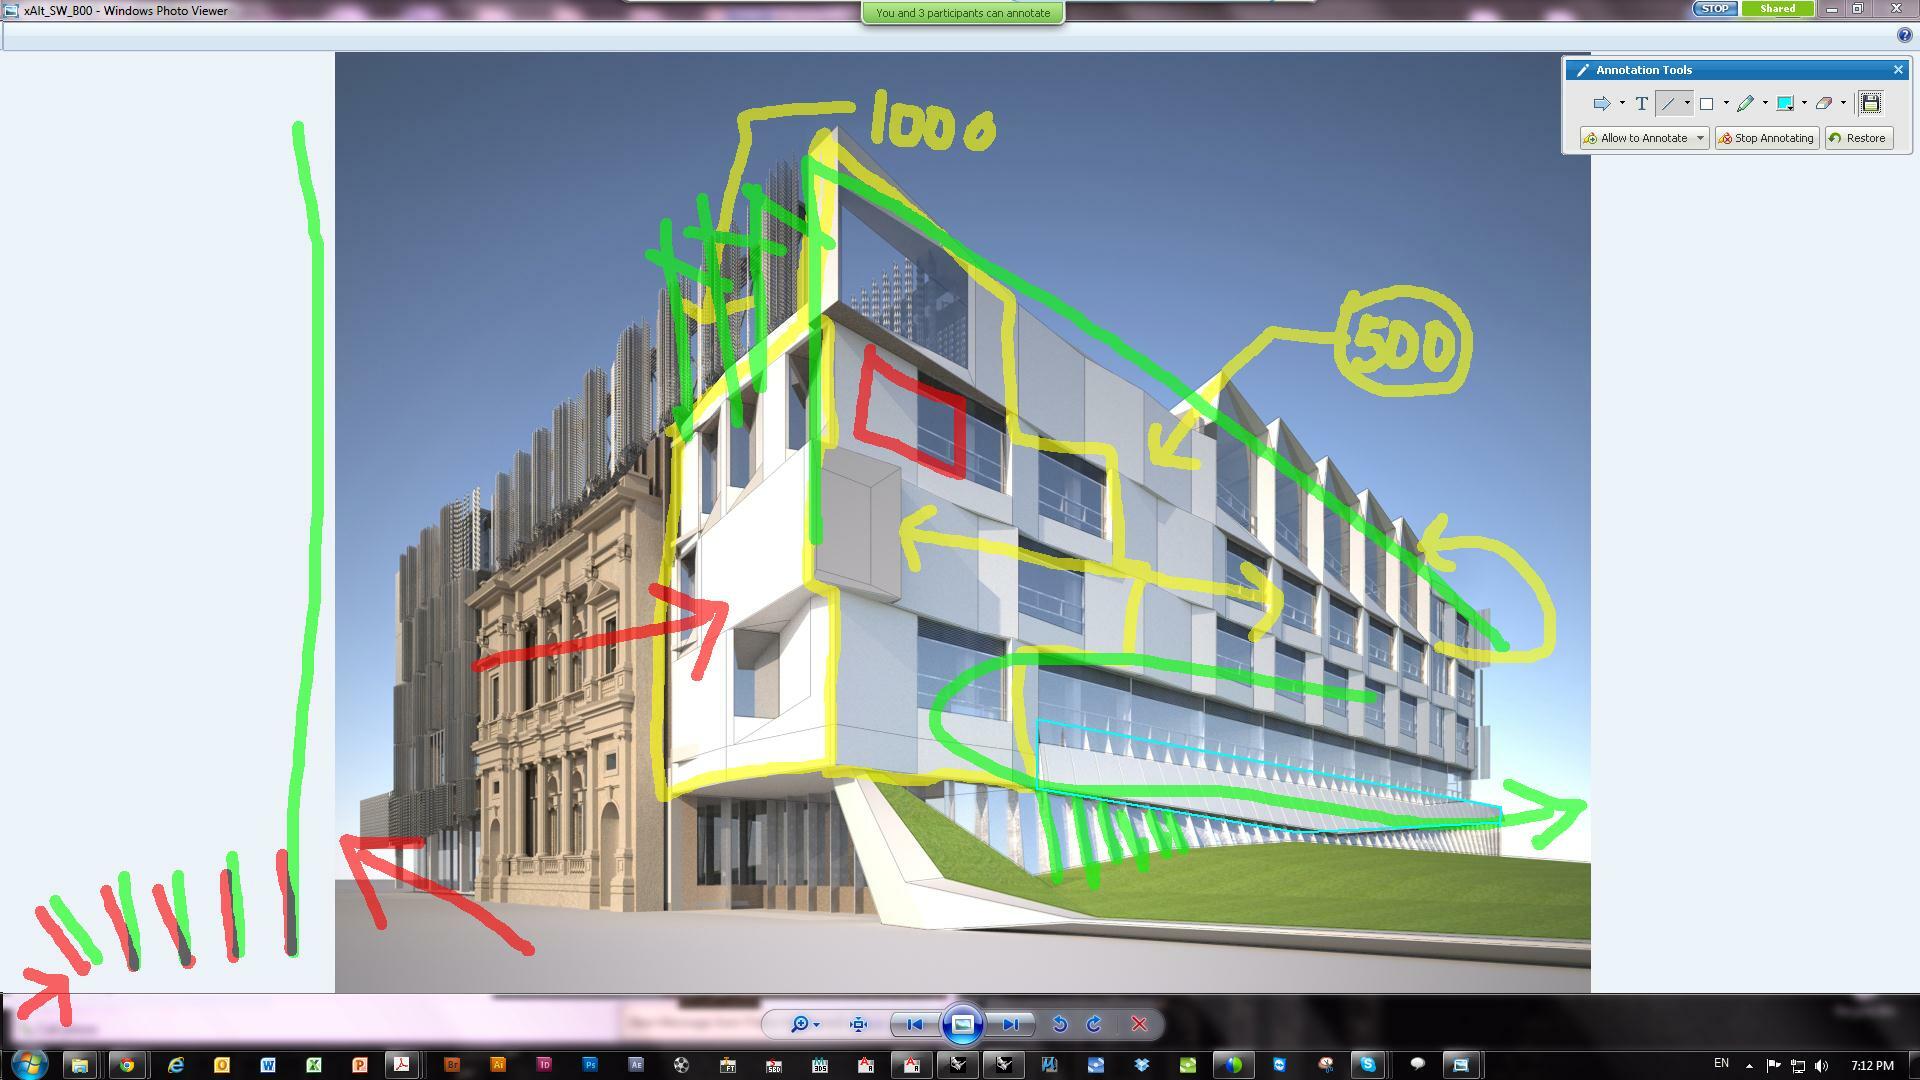1920x1080 pixels.
Task: Launch Adobe InDesign from the taskbar
Action: click(x=544, y=1065)
